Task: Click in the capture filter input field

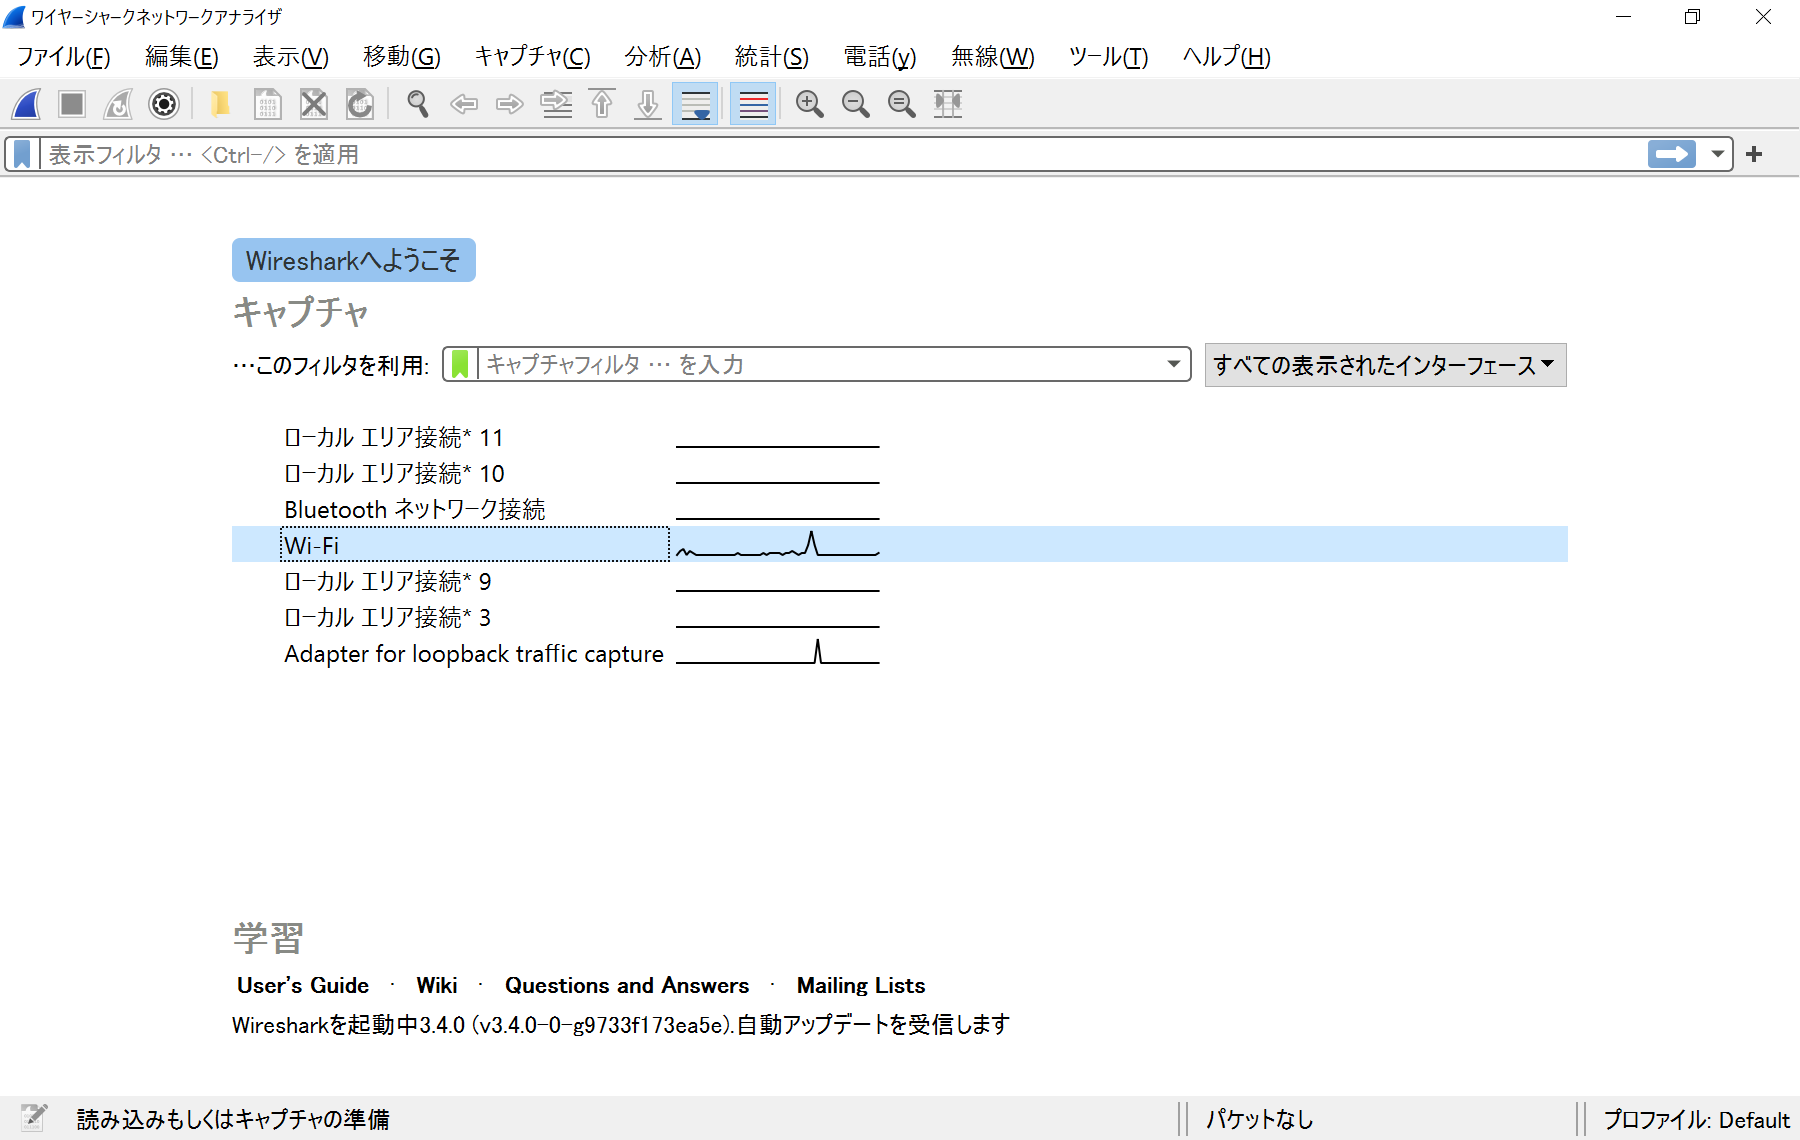Action: (x=820, y=364)
